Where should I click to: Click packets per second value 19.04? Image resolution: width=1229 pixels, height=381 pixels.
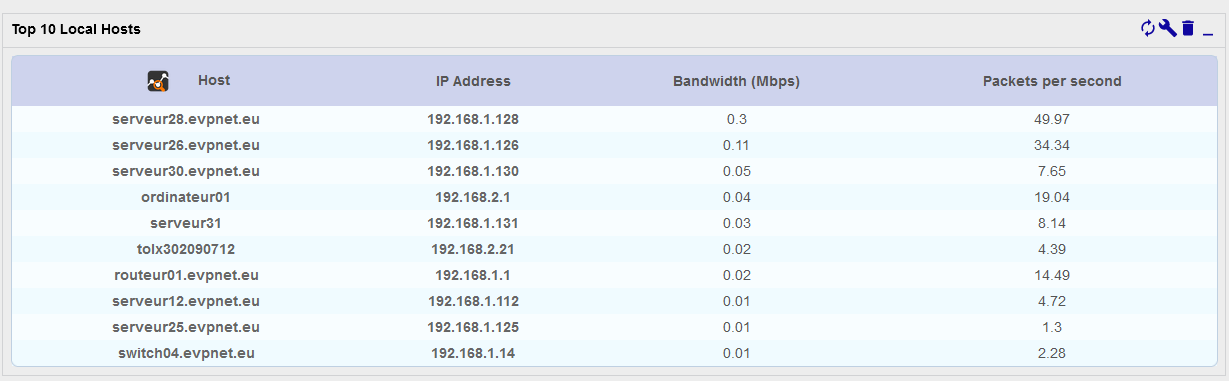1052,197
